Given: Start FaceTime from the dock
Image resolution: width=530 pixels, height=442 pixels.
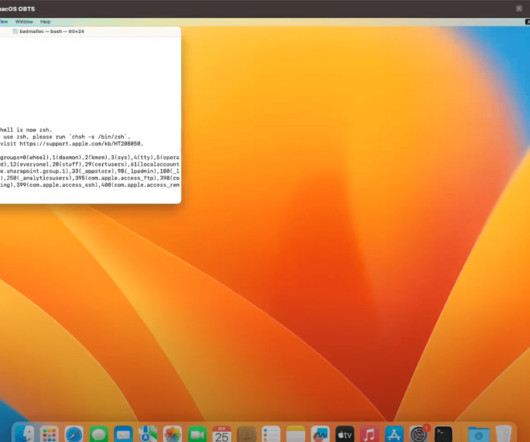Looking at the screenshot, I should (197, 434).
